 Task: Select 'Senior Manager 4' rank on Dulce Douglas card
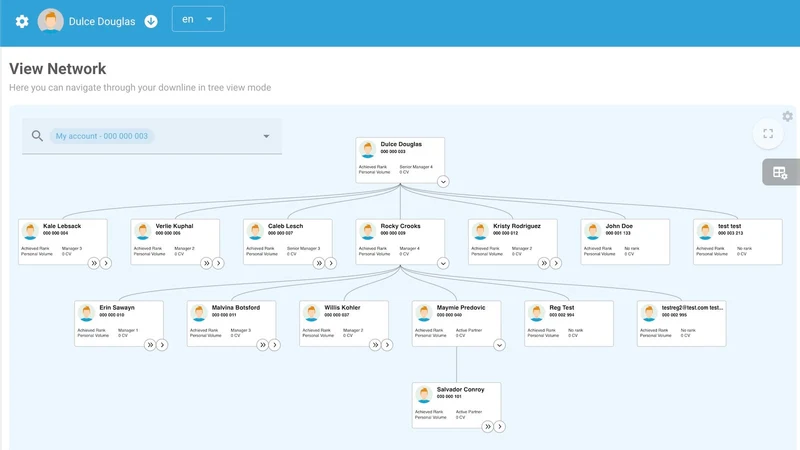tap(416, 167)
